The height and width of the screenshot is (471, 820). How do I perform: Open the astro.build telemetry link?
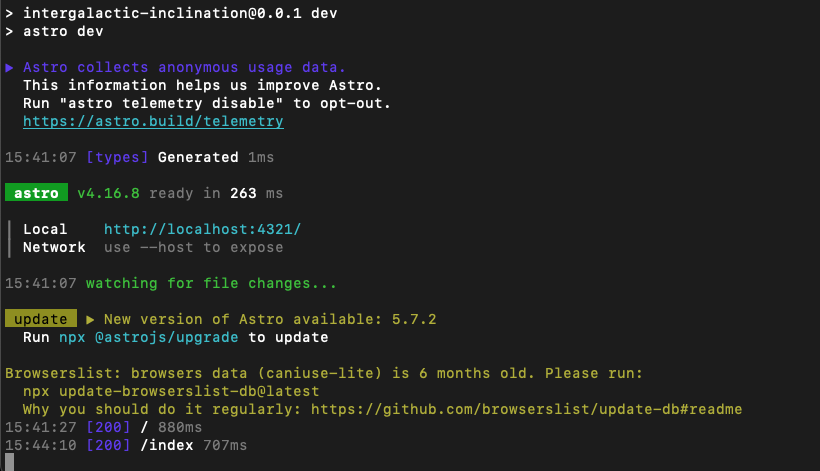point(153,121)
